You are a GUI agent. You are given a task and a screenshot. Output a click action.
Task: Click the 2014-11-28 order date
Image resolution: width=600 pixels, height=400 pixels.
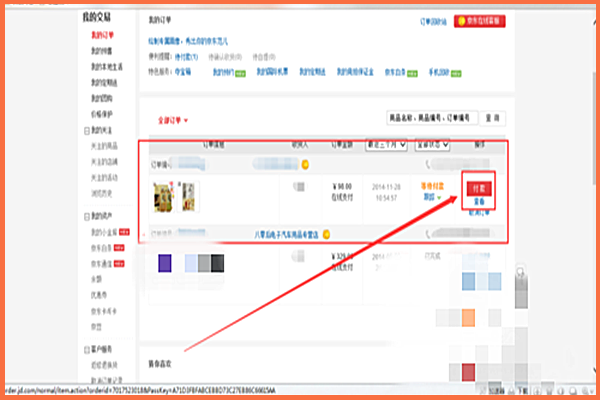tap(386, 187)
